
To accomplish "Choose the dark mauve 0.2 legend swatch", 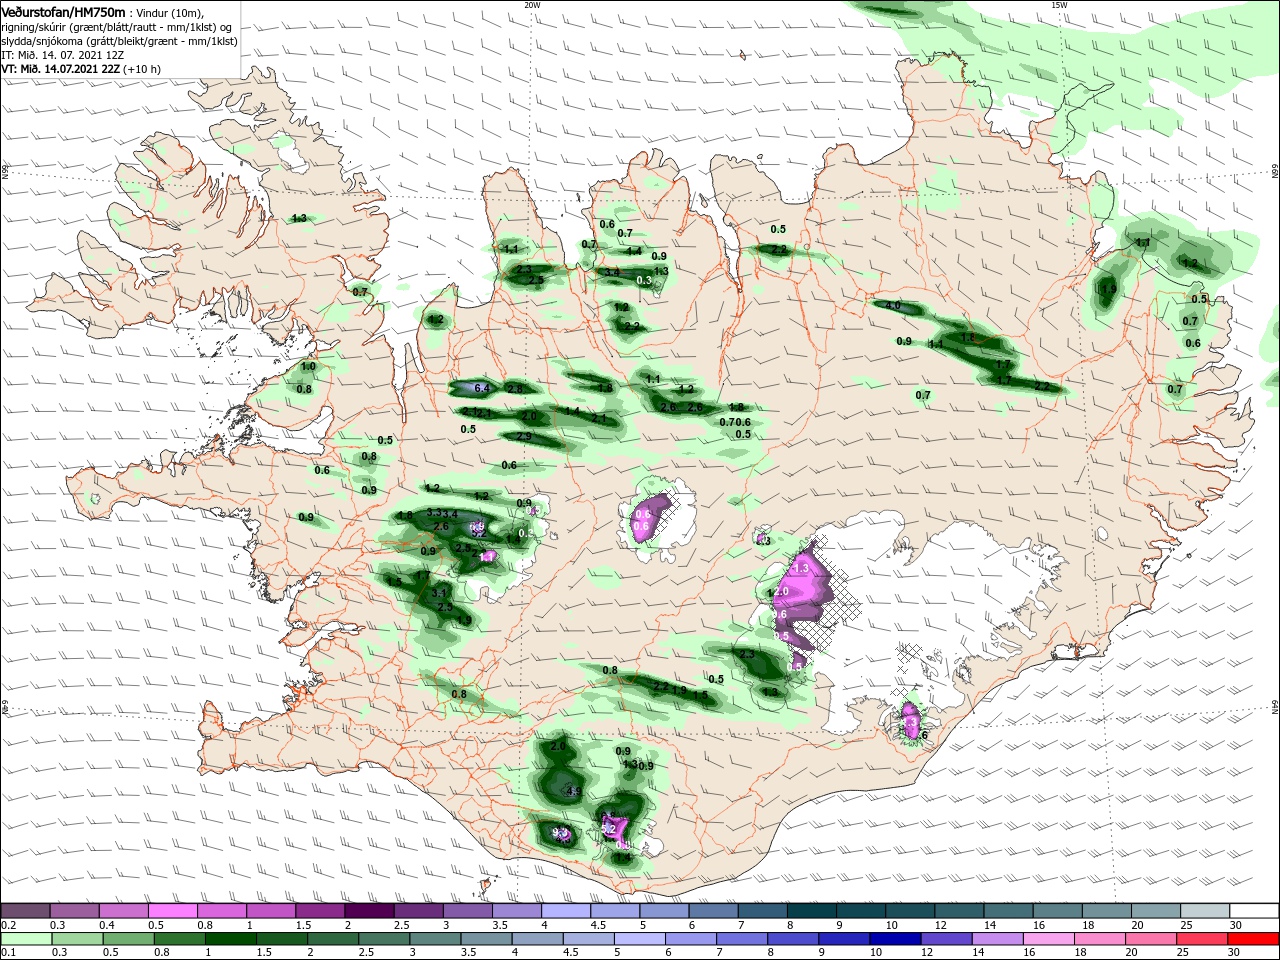I will point(25,911).
